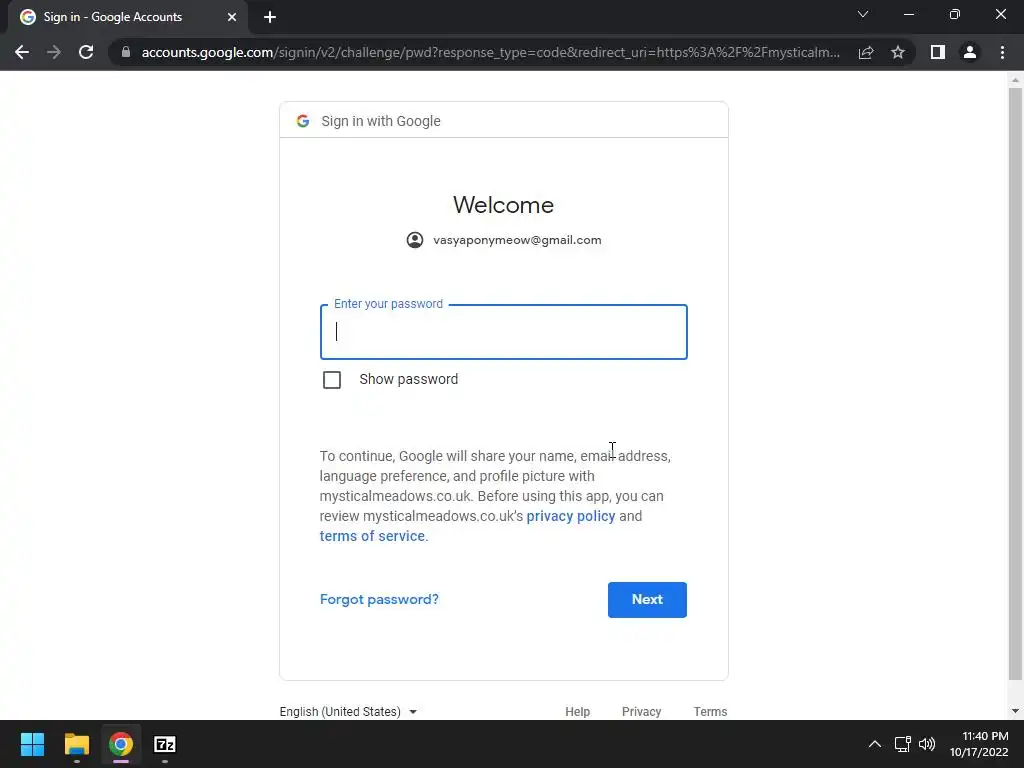Open the Terms footer link
Viewport: 1024px width, 768px height.
711,712
